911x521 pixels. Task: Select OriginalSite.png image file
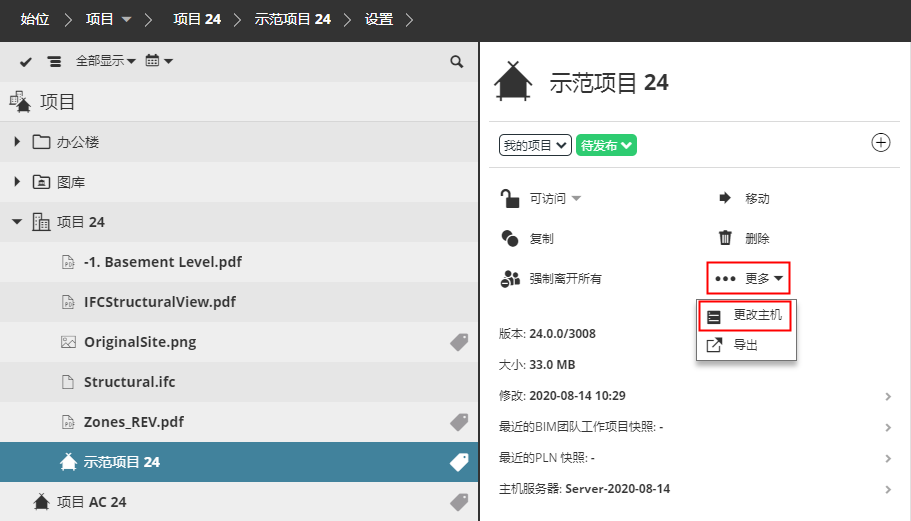point(239,342)
